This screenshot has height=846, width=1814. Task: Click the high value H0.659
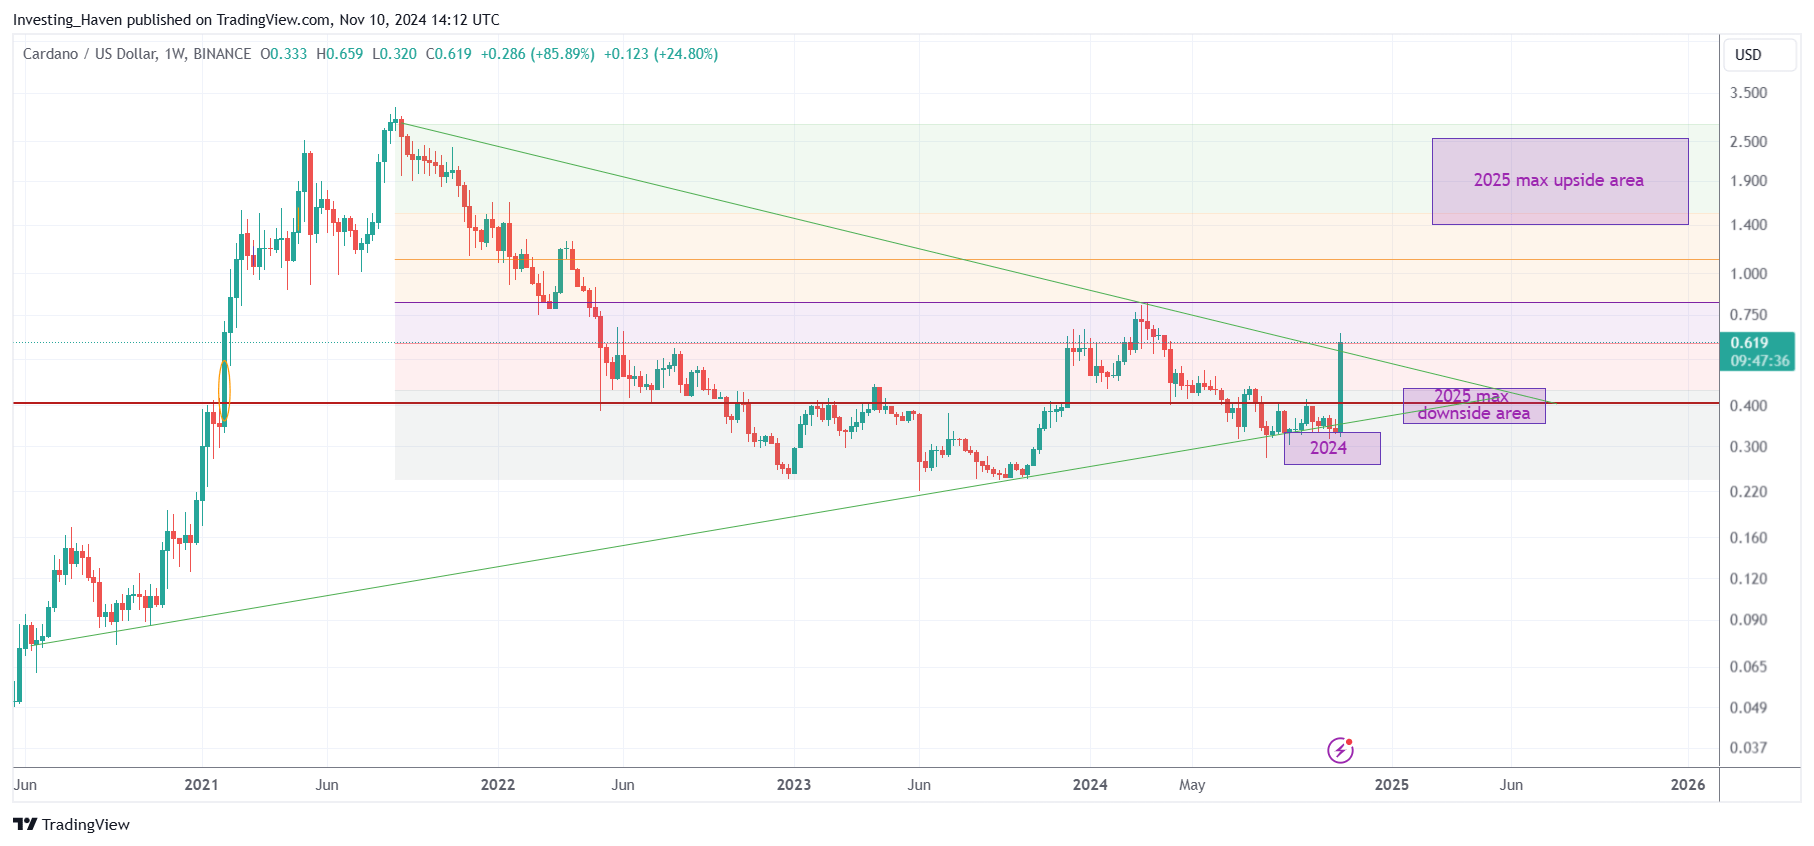pyautogui.click(x=340, y=54)
